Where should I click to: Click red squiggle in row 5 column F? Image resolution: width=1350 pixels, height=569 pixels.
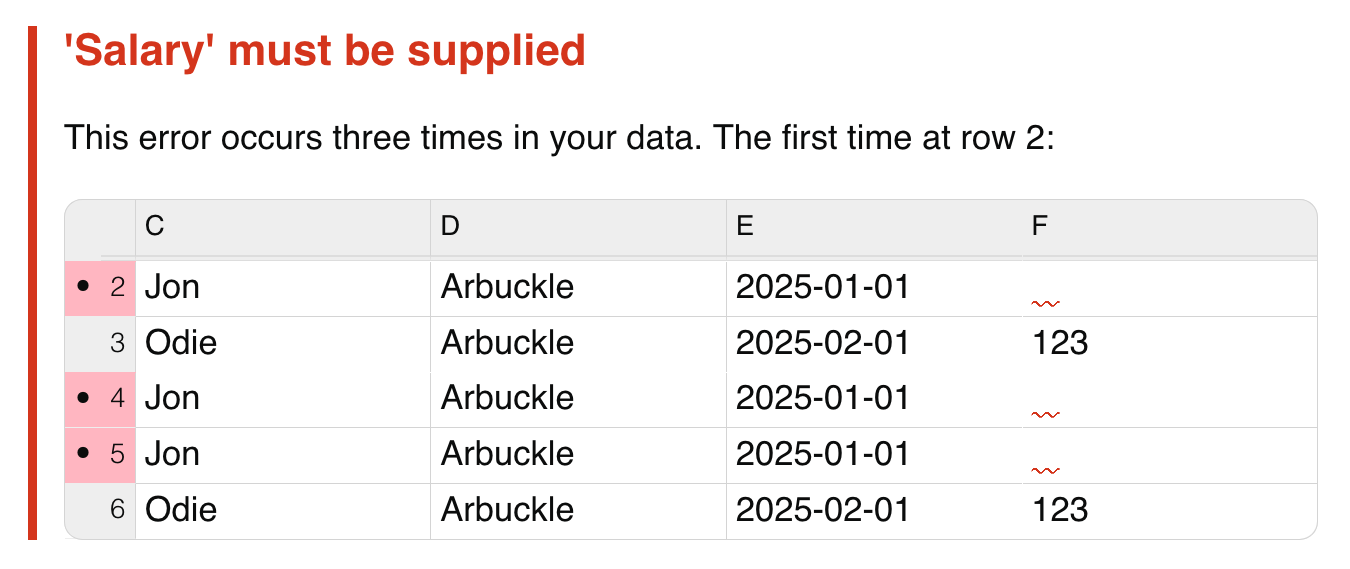pyautogui.click(x=1046, y=469)
